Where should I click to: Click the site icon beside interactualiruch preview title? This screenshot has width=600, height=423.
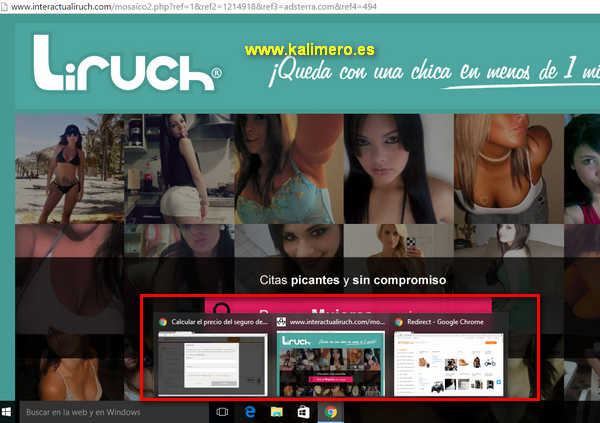(x=282, y=323)
